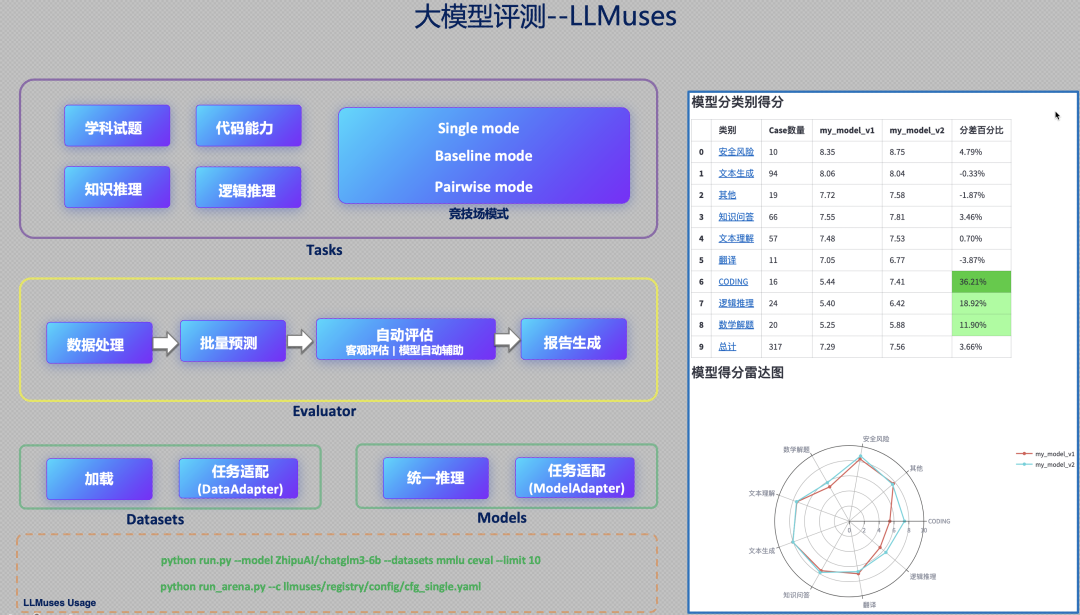Image resolution: width=1080 pixels, height=615 pixels.
Task: Open the 数学解题 category link
Action: point(736,325)
